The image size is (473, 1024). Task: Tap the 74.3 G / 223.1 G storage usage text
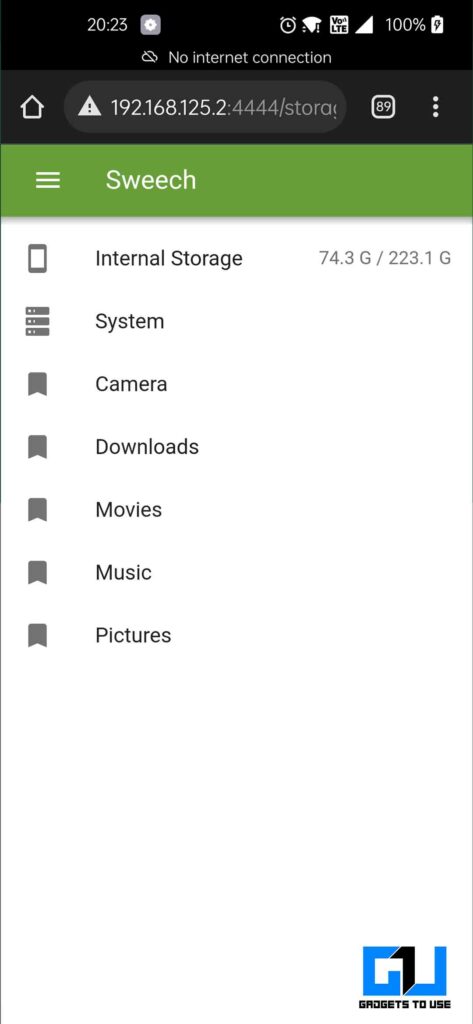coord(385,258)
